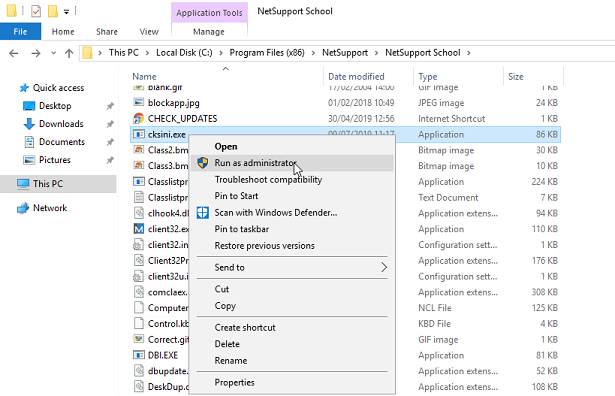This screenshot has height=396, width=615.
Task: Select This PC in navigation pane
Action: [58, 184]
